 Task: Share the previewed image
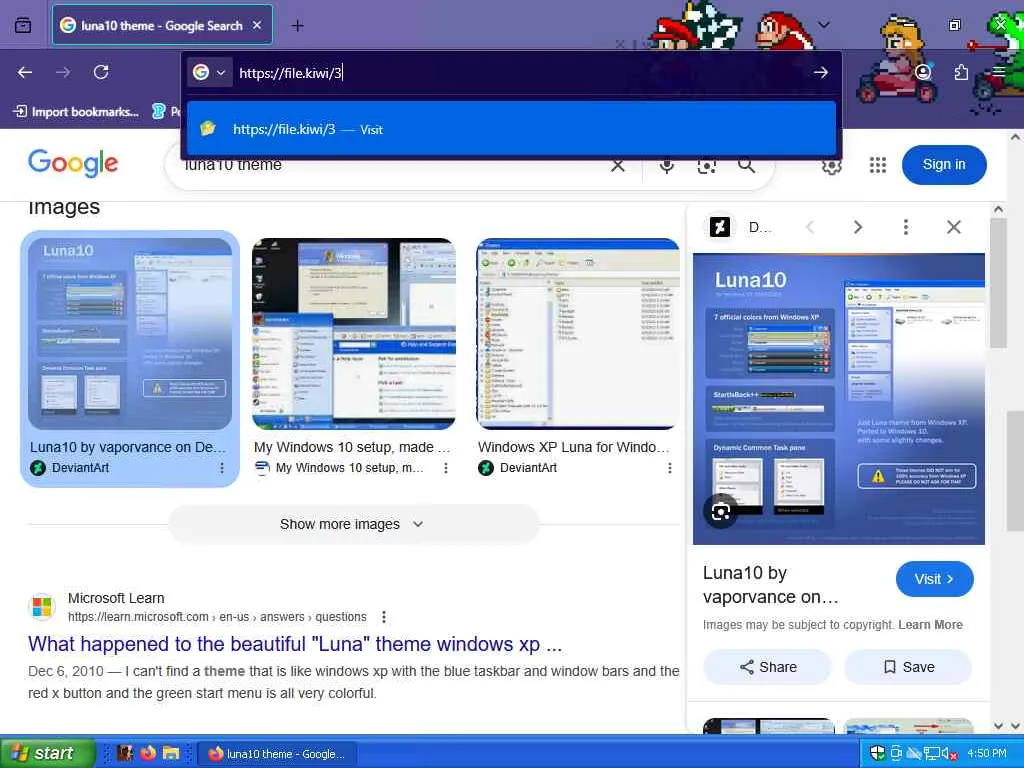767,667
